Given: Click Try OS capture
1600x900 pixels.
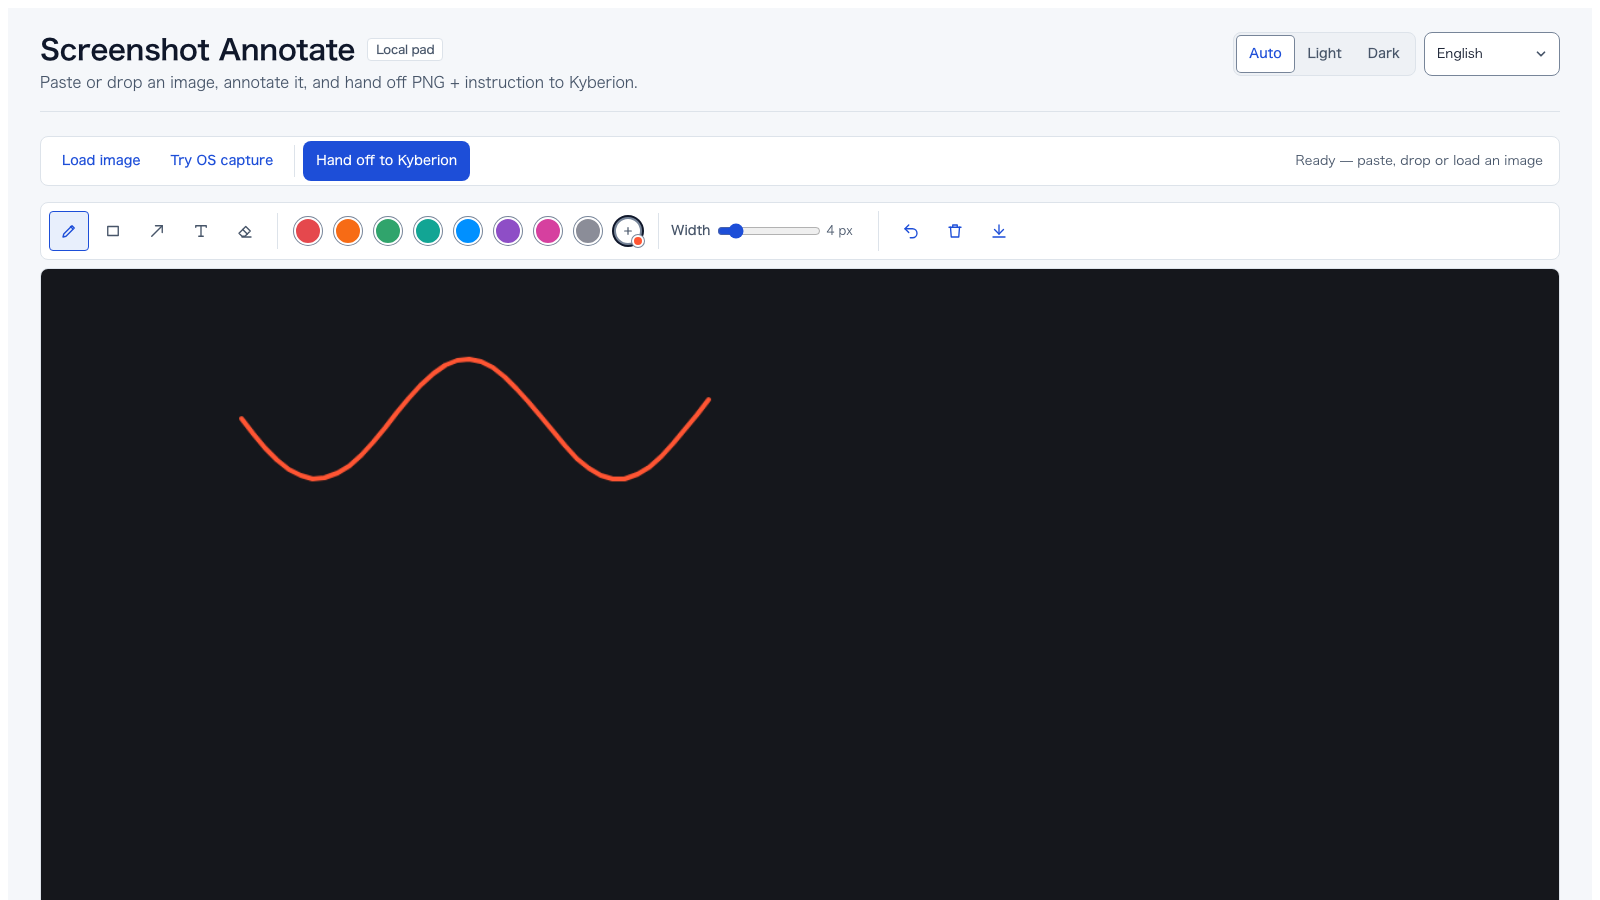Looking at the screenshot, I should tap(222, 161).
